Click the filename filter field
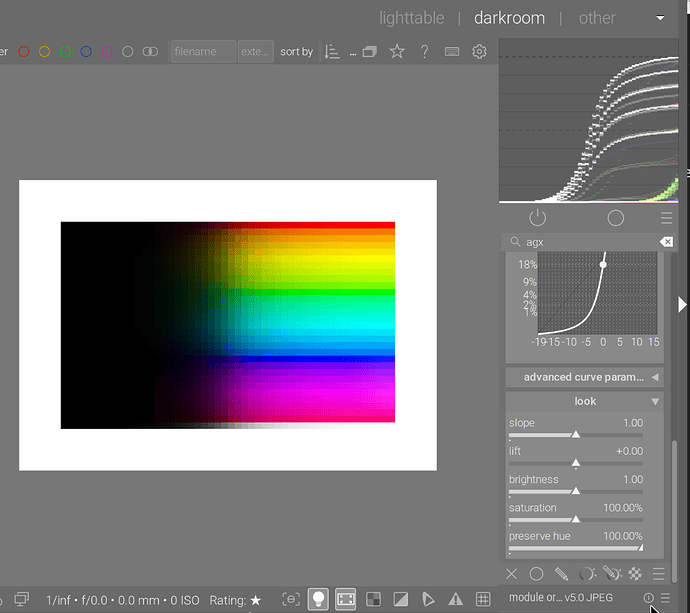690x613 pixels. click(203, 52)
